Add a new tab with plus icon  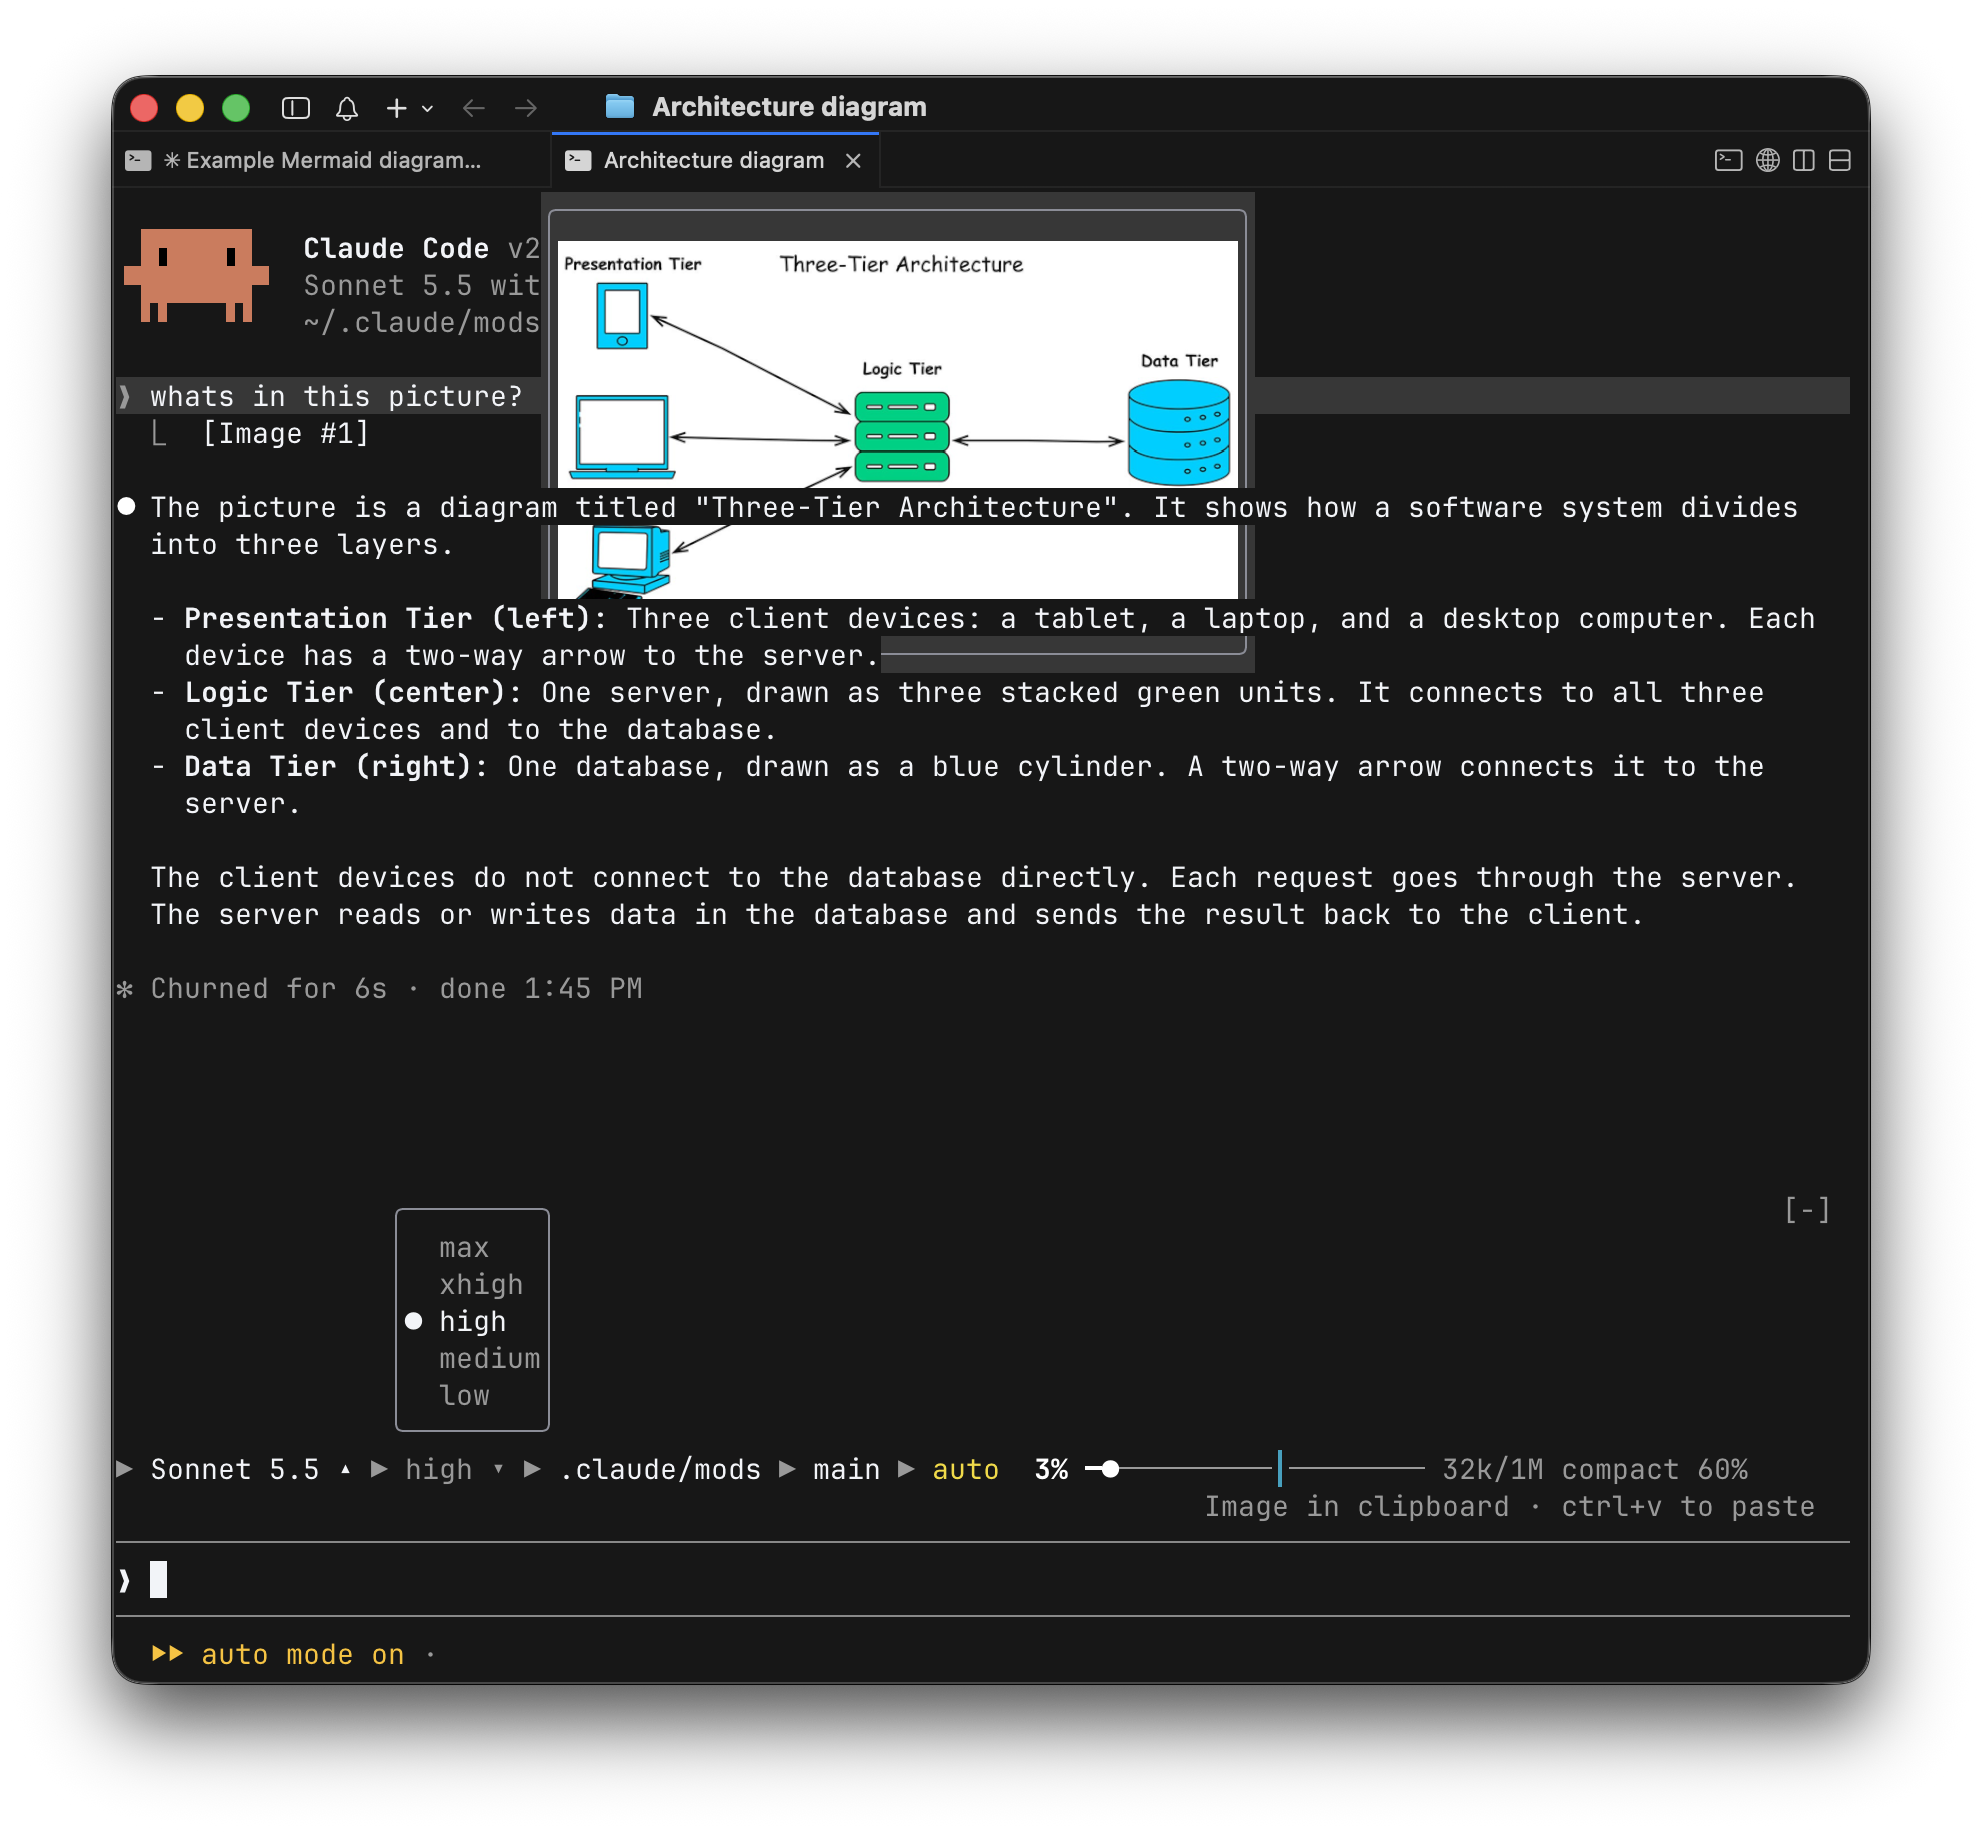pyautogui.click(x=397, y=108)
